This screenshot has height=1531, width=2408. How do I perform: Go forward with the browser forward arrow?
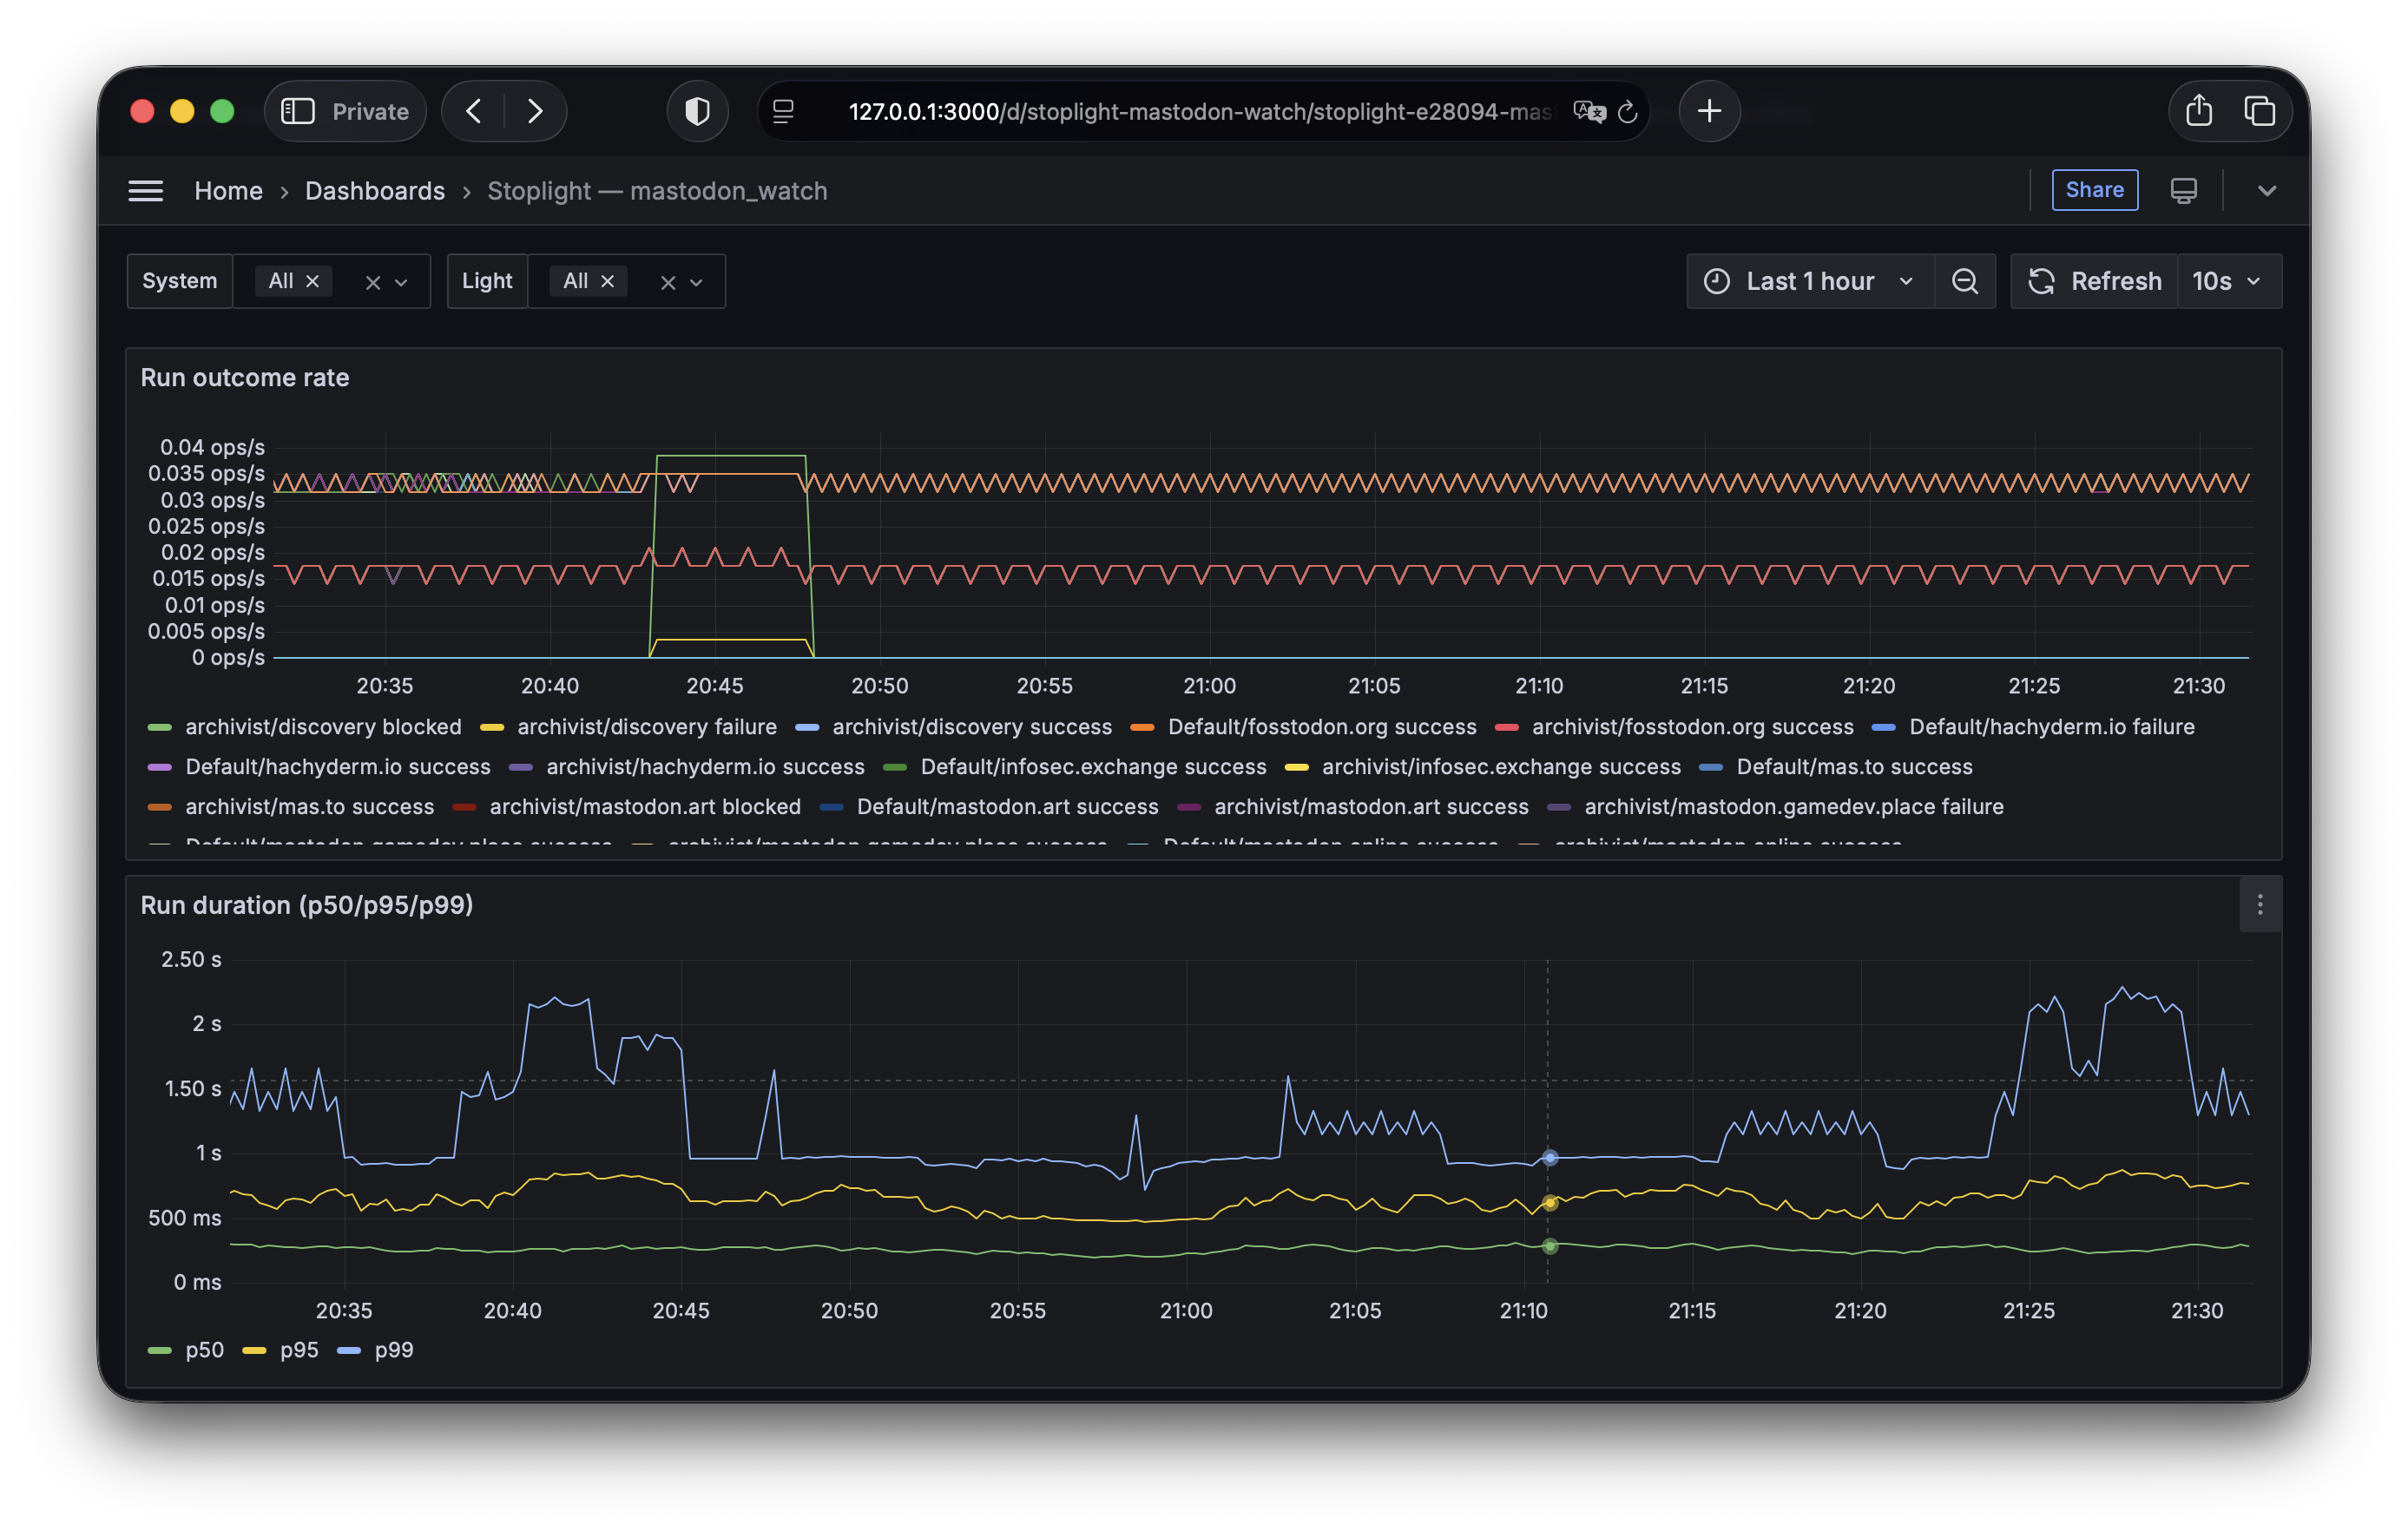tap(535, 111)
